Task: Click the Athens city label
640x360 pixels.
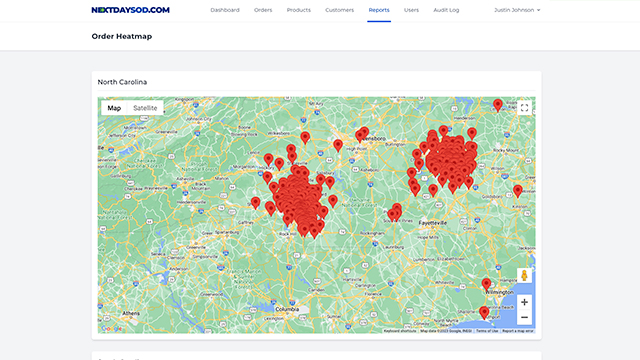Action: [131, 313]
